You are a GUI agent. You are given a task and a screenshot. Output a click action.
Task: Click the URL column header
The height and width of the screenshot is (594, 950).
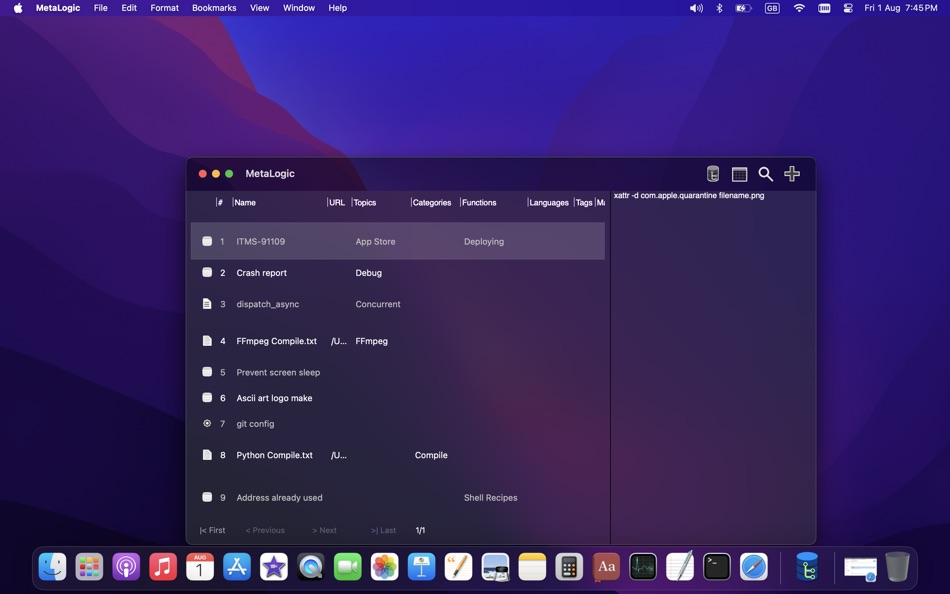pyautogui.click(x=337, y=202)
